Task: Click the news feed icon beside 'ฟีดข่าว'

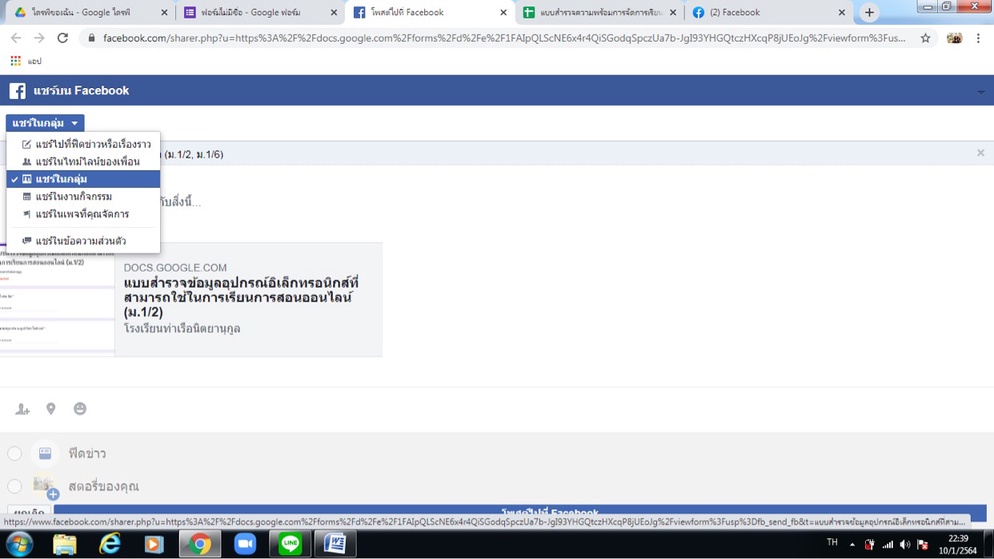Action: pos(45,453)
